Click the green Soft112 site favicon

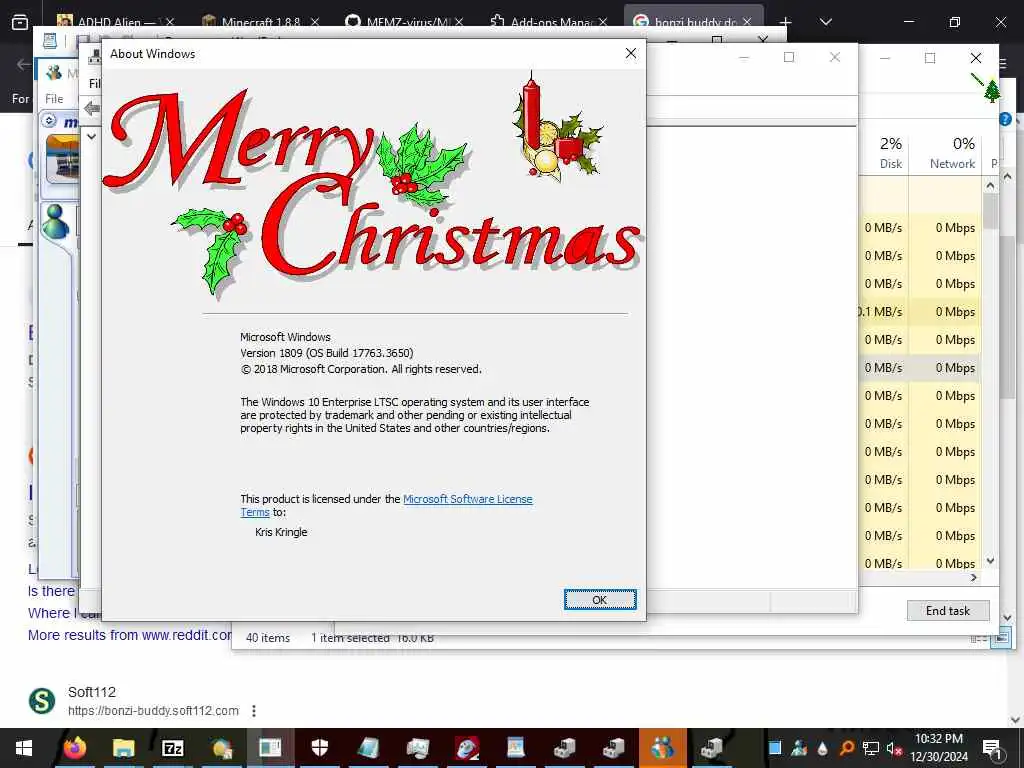pos(42,701)
